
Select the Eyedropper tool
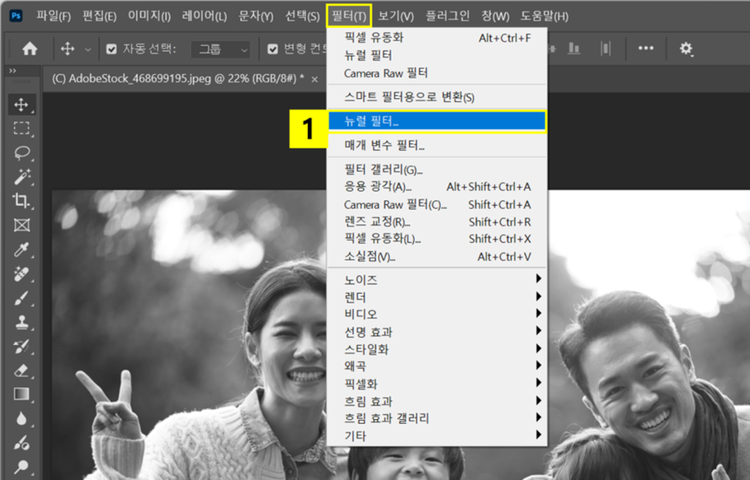pos(22,249)
